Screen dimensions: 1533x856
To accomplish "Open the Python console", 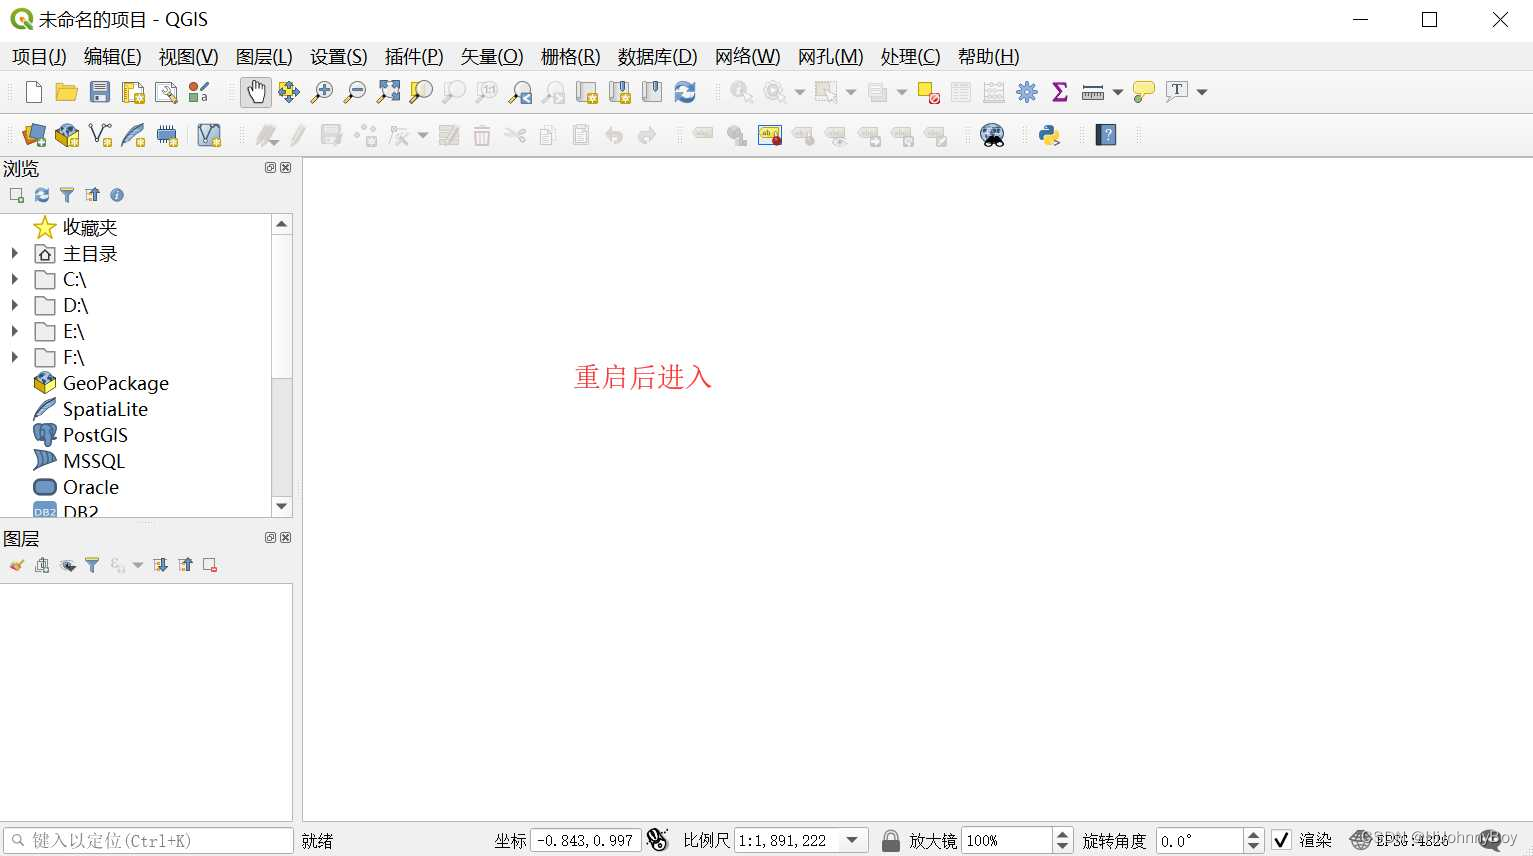I will pyautogui.click(x=1049, y=135).
